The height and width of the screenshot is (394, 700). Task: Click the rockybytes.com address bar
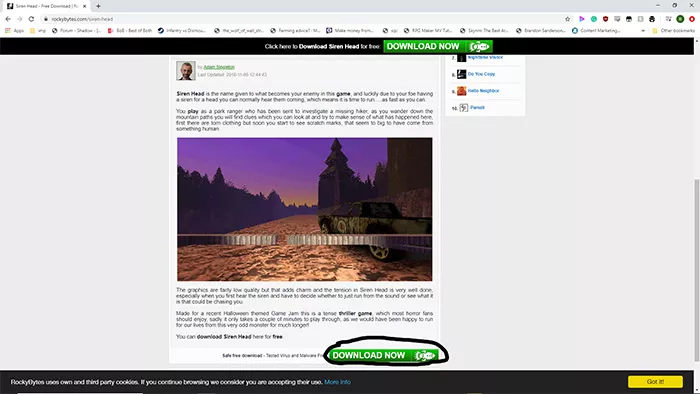click(x=304, y=19)
